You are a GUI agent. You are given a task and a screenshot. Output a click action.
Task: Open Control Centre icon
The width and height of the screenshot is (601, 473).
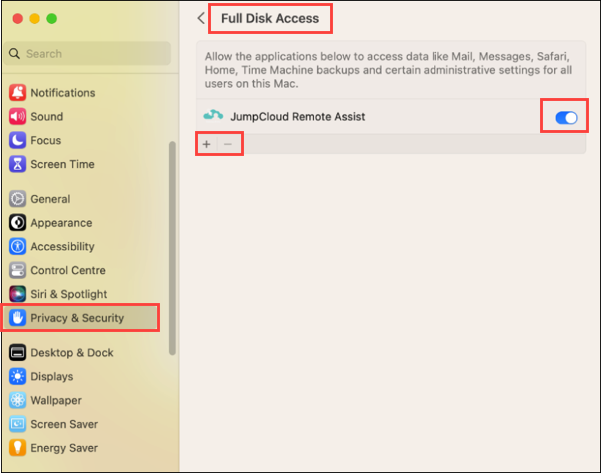click(17, 271)
